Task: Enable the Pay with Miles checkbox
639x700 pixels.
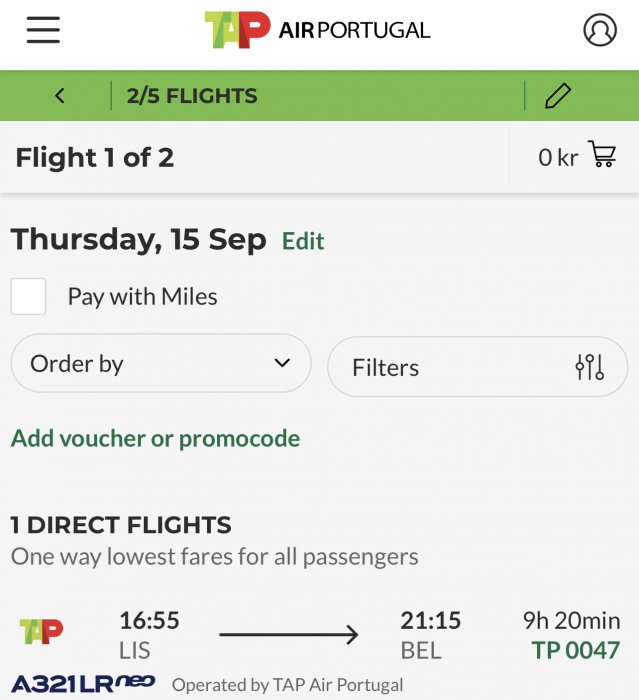Action: pos(28,297)
